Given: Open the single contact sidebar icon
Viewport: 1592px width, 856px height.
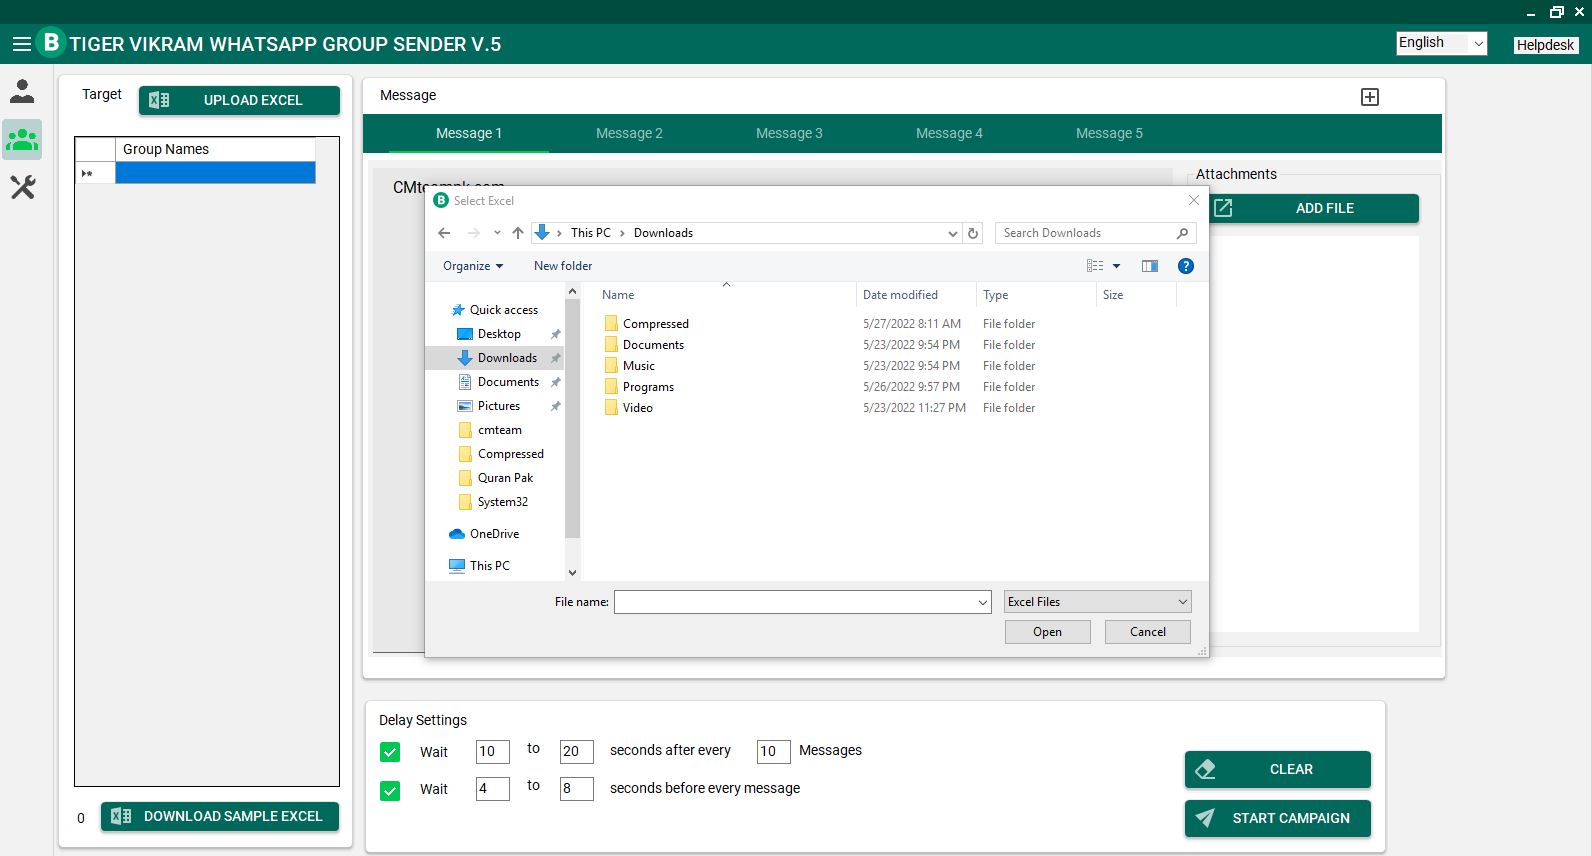Looking at the screenshot, I should coord(22,91).
